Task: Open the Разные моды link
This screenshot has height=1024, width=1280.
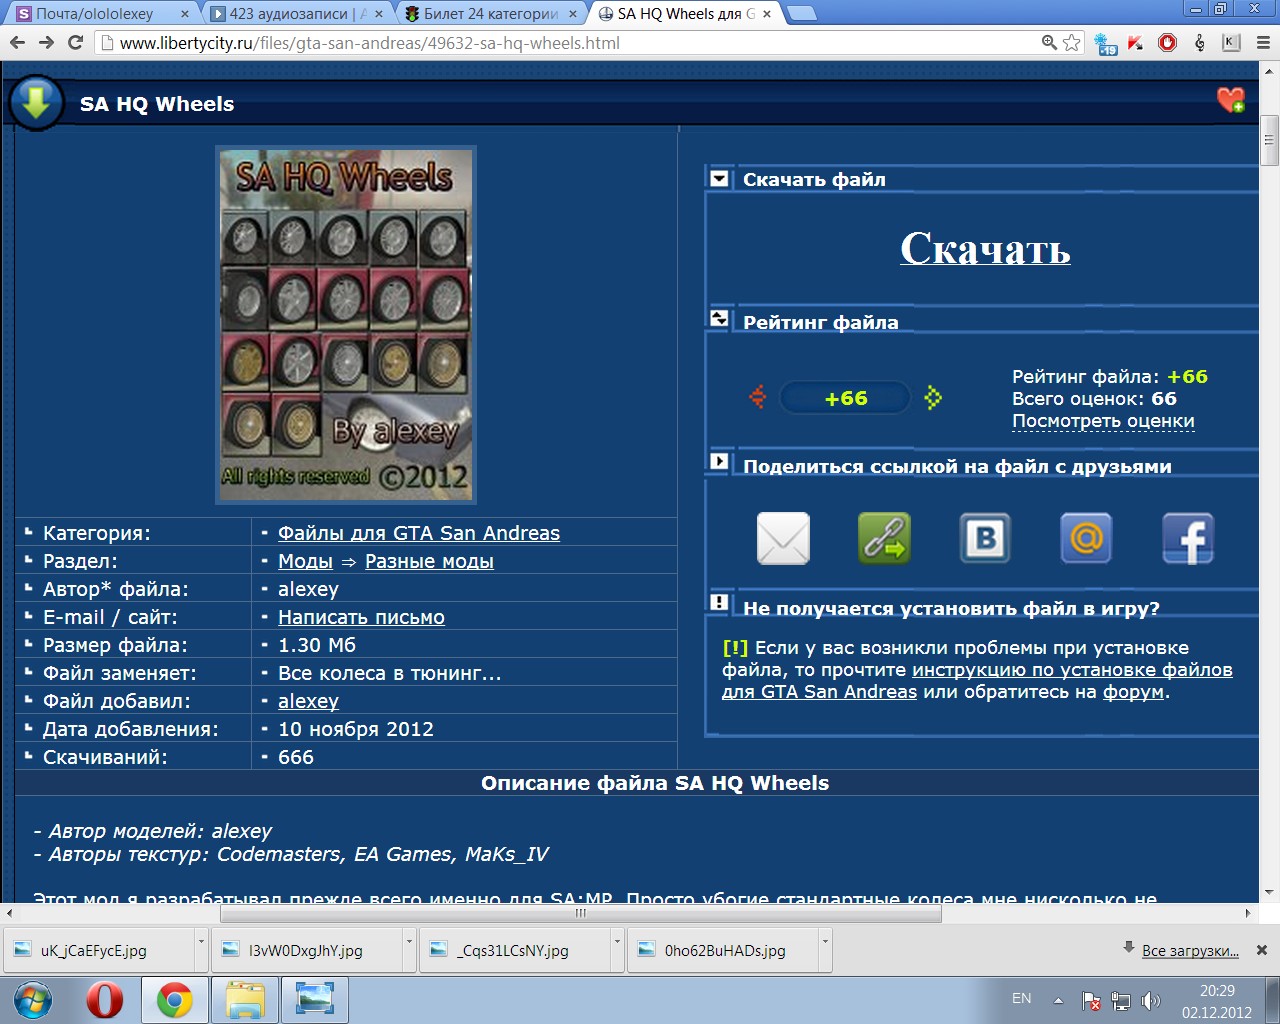Action: (x=429, y=561)
